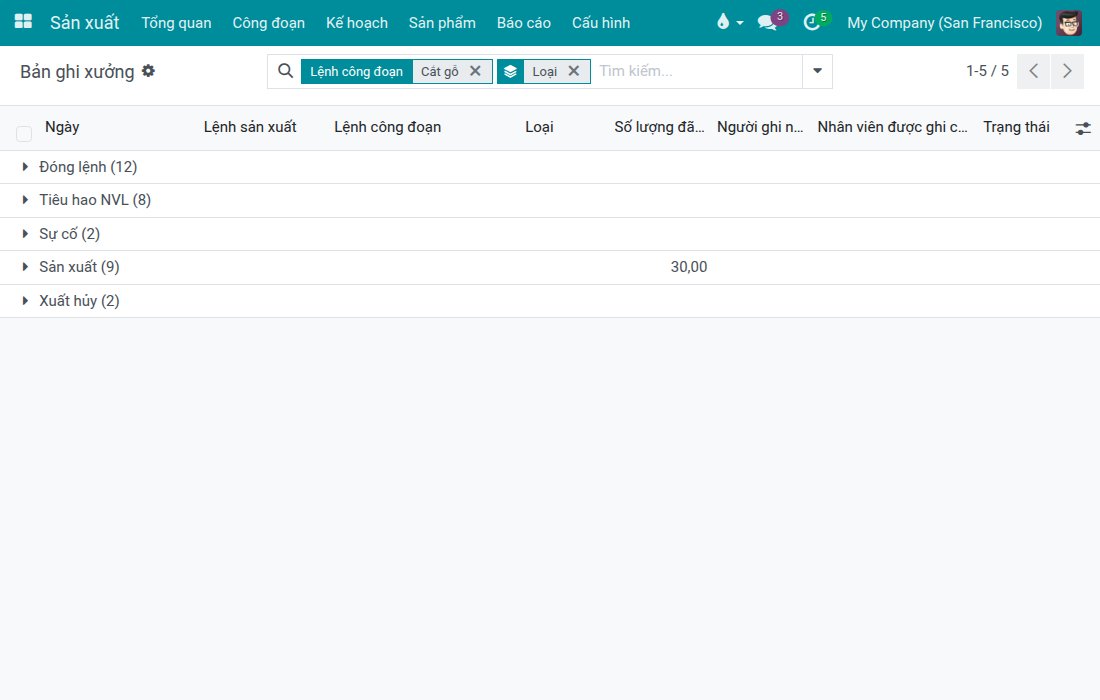Image resolution: width=1100 pixels, height=700 pixels.
Task: Expand the Đóng lệnh (12) group
Action: coord(550,167)
